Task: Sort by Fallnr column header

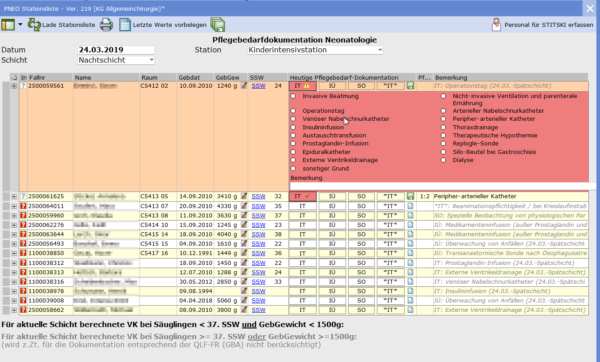Action: 50,77
